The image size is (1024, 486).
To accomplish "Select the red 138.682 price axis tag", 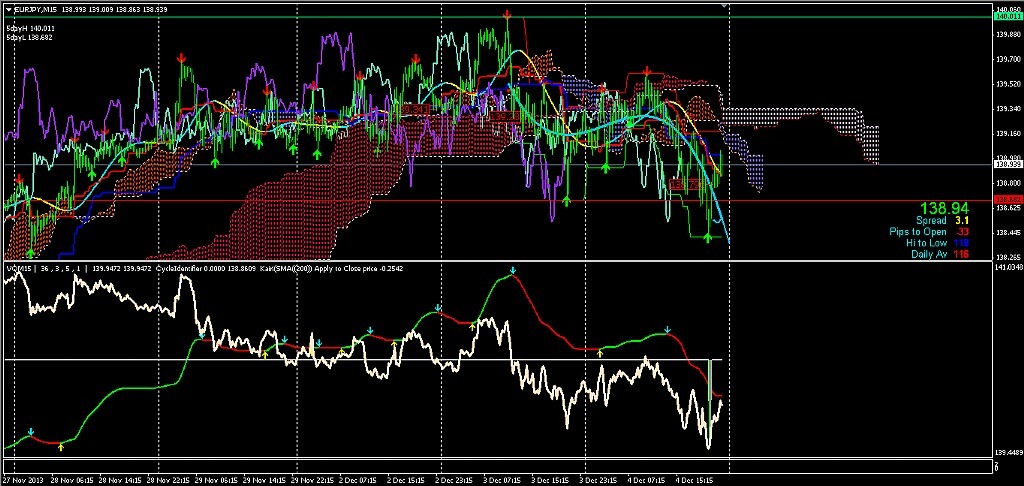I will coord(1007,200).
